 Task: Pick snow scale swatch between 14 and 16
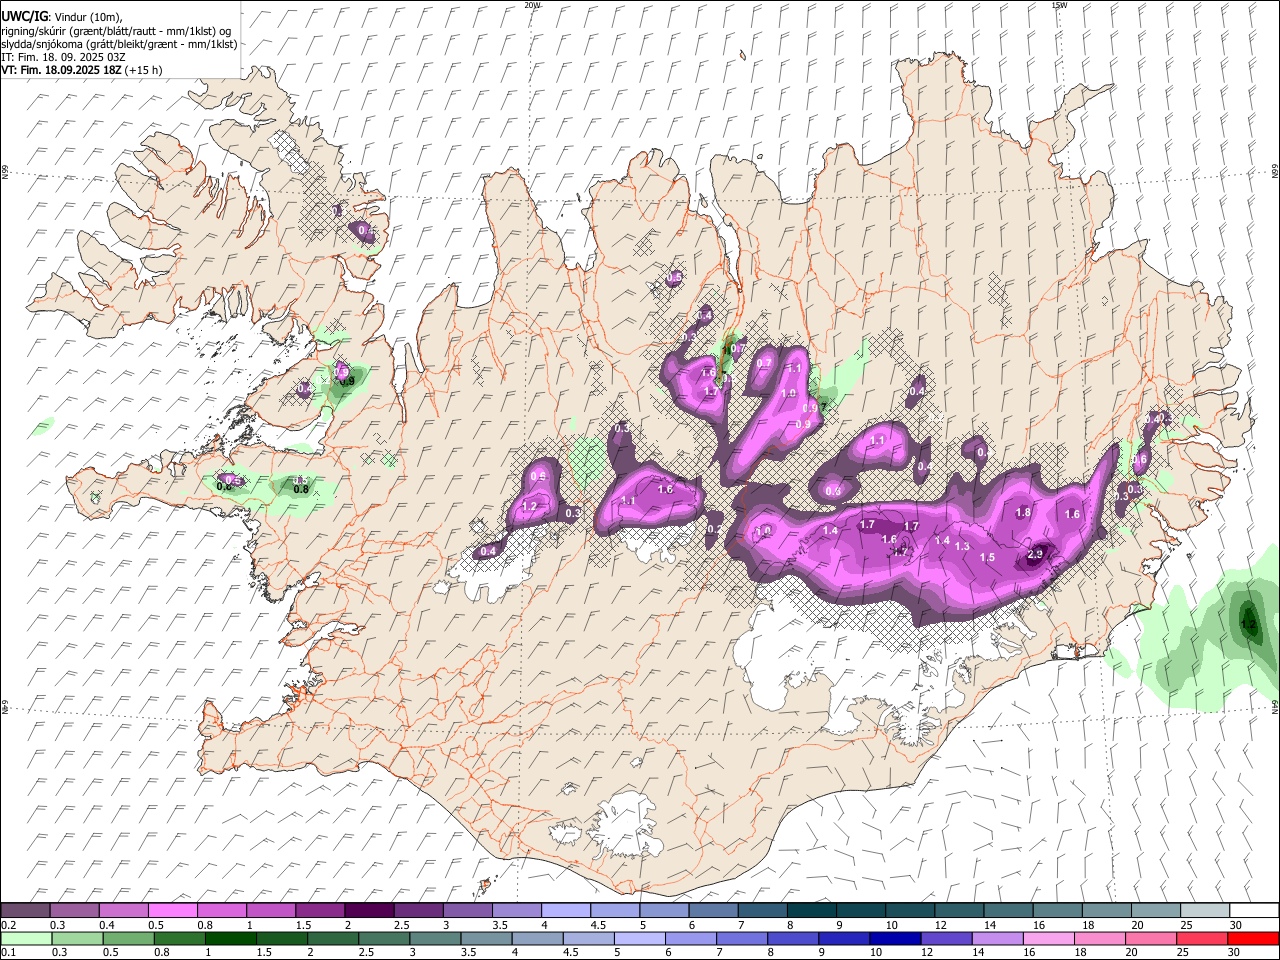(x=1008, y=911)
